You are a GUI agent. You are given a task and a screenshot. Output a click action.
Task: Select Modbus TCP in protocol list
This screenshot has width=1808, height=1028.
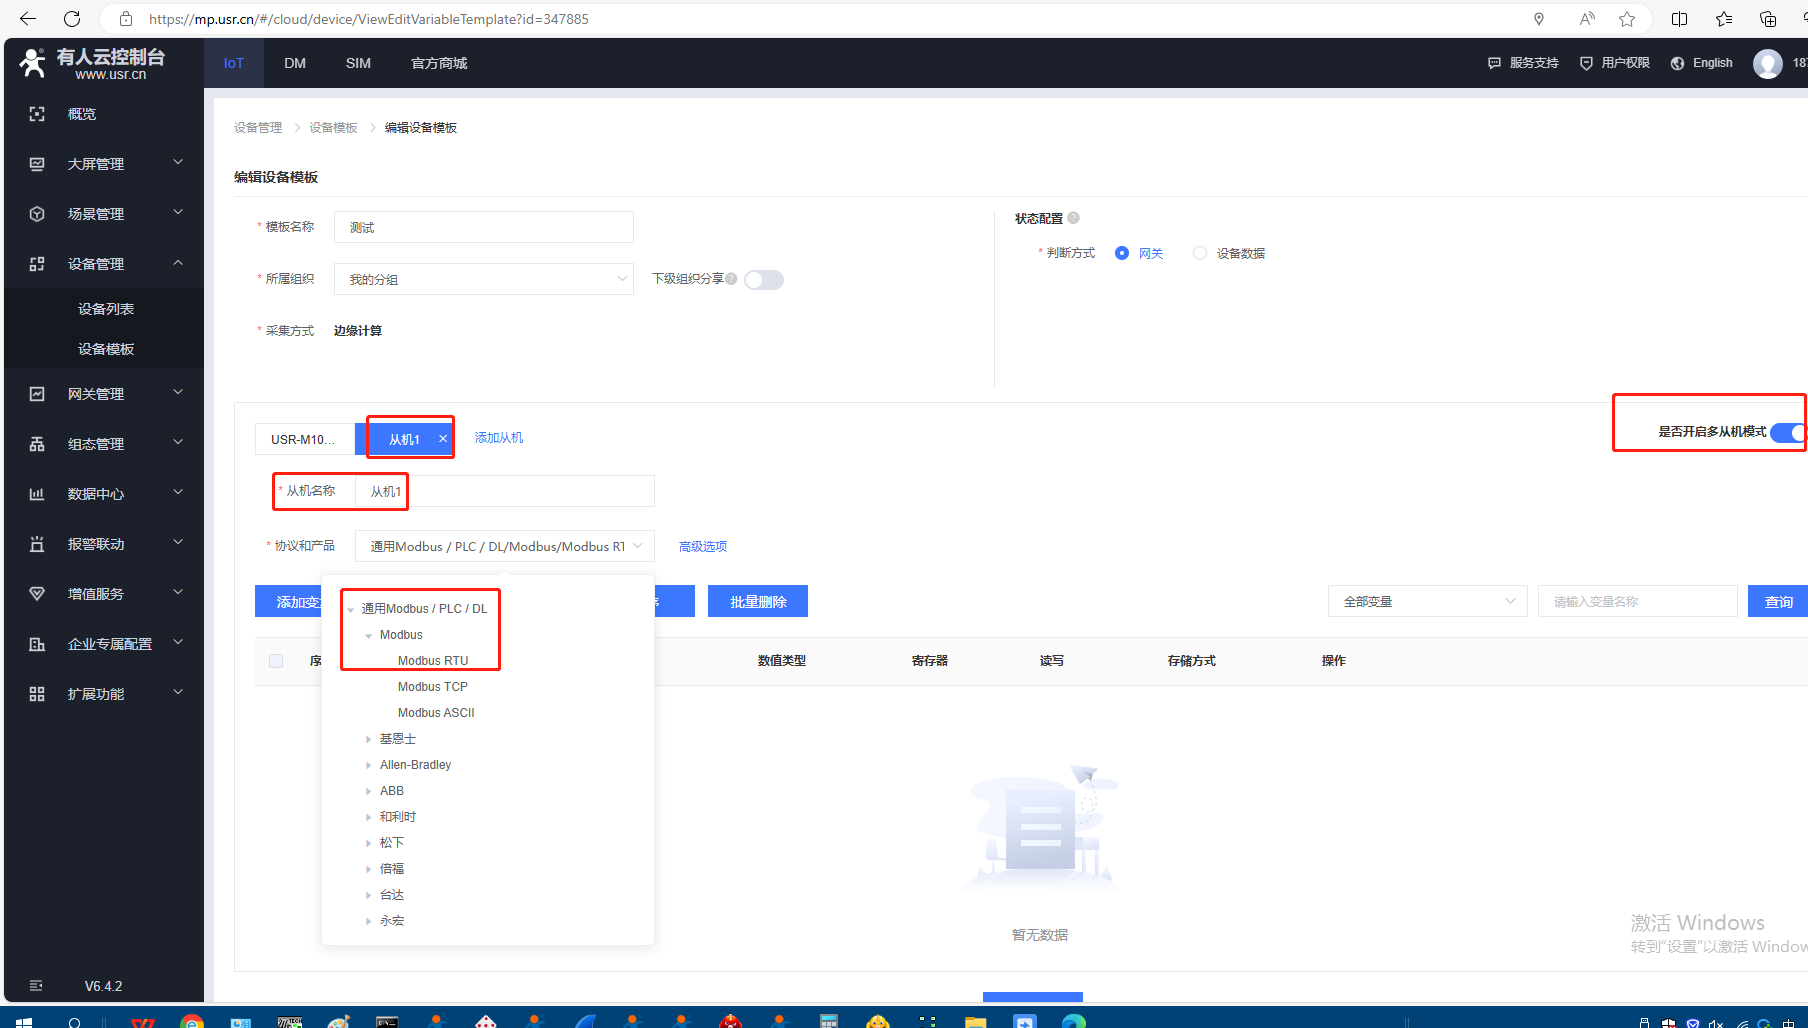pyautogui.click(x=432, y=687)
